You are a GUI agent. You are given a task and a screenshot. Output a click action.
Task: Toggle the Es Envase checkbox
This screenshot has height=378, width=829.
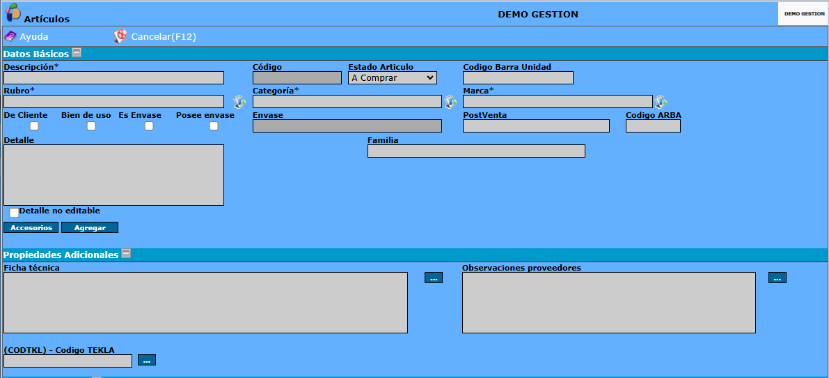click(149, 126)
